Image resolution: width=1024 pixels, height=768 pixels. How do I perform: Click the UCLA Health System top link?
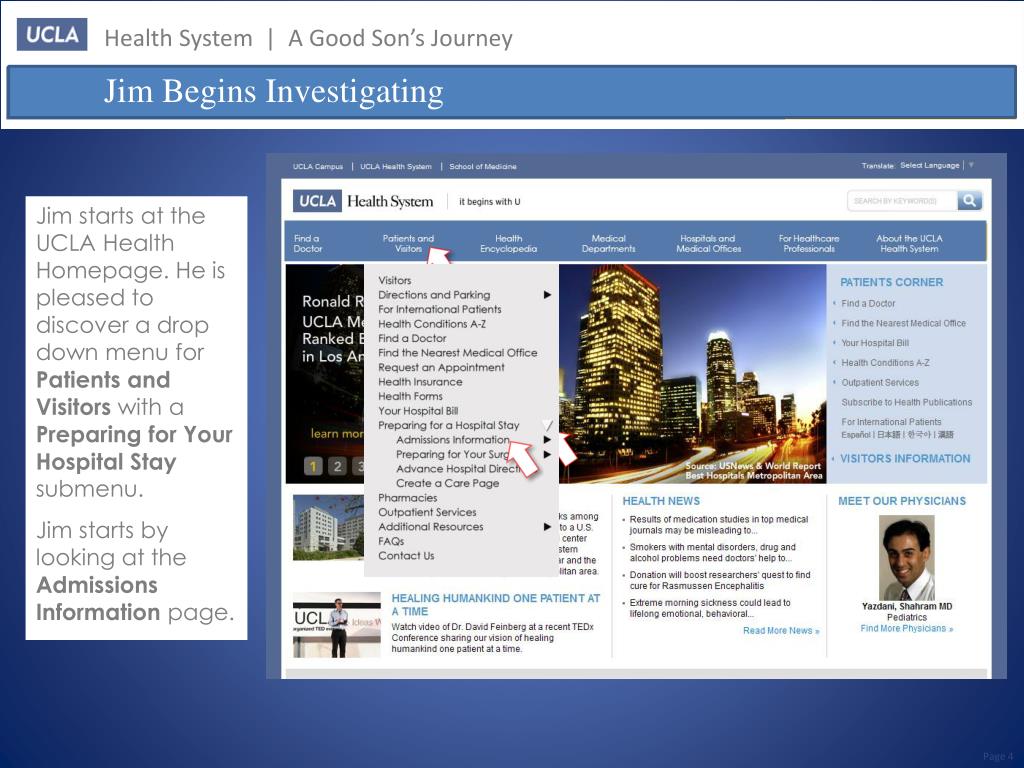396,167
